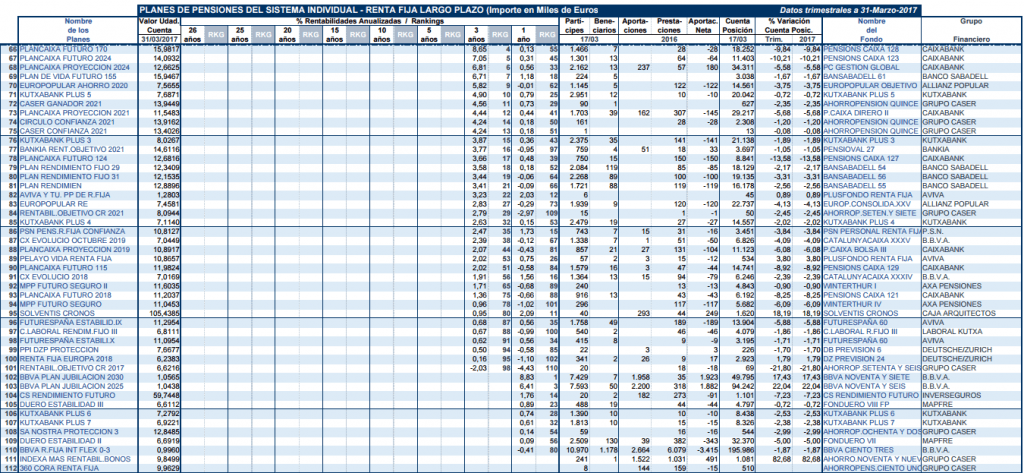Screen dimensions: 1024x473
Task: Click the title 'PLANES DE PENSIONES DEL SISTEMA INDIVIDUAL'
Action: [x=245, y=10]
